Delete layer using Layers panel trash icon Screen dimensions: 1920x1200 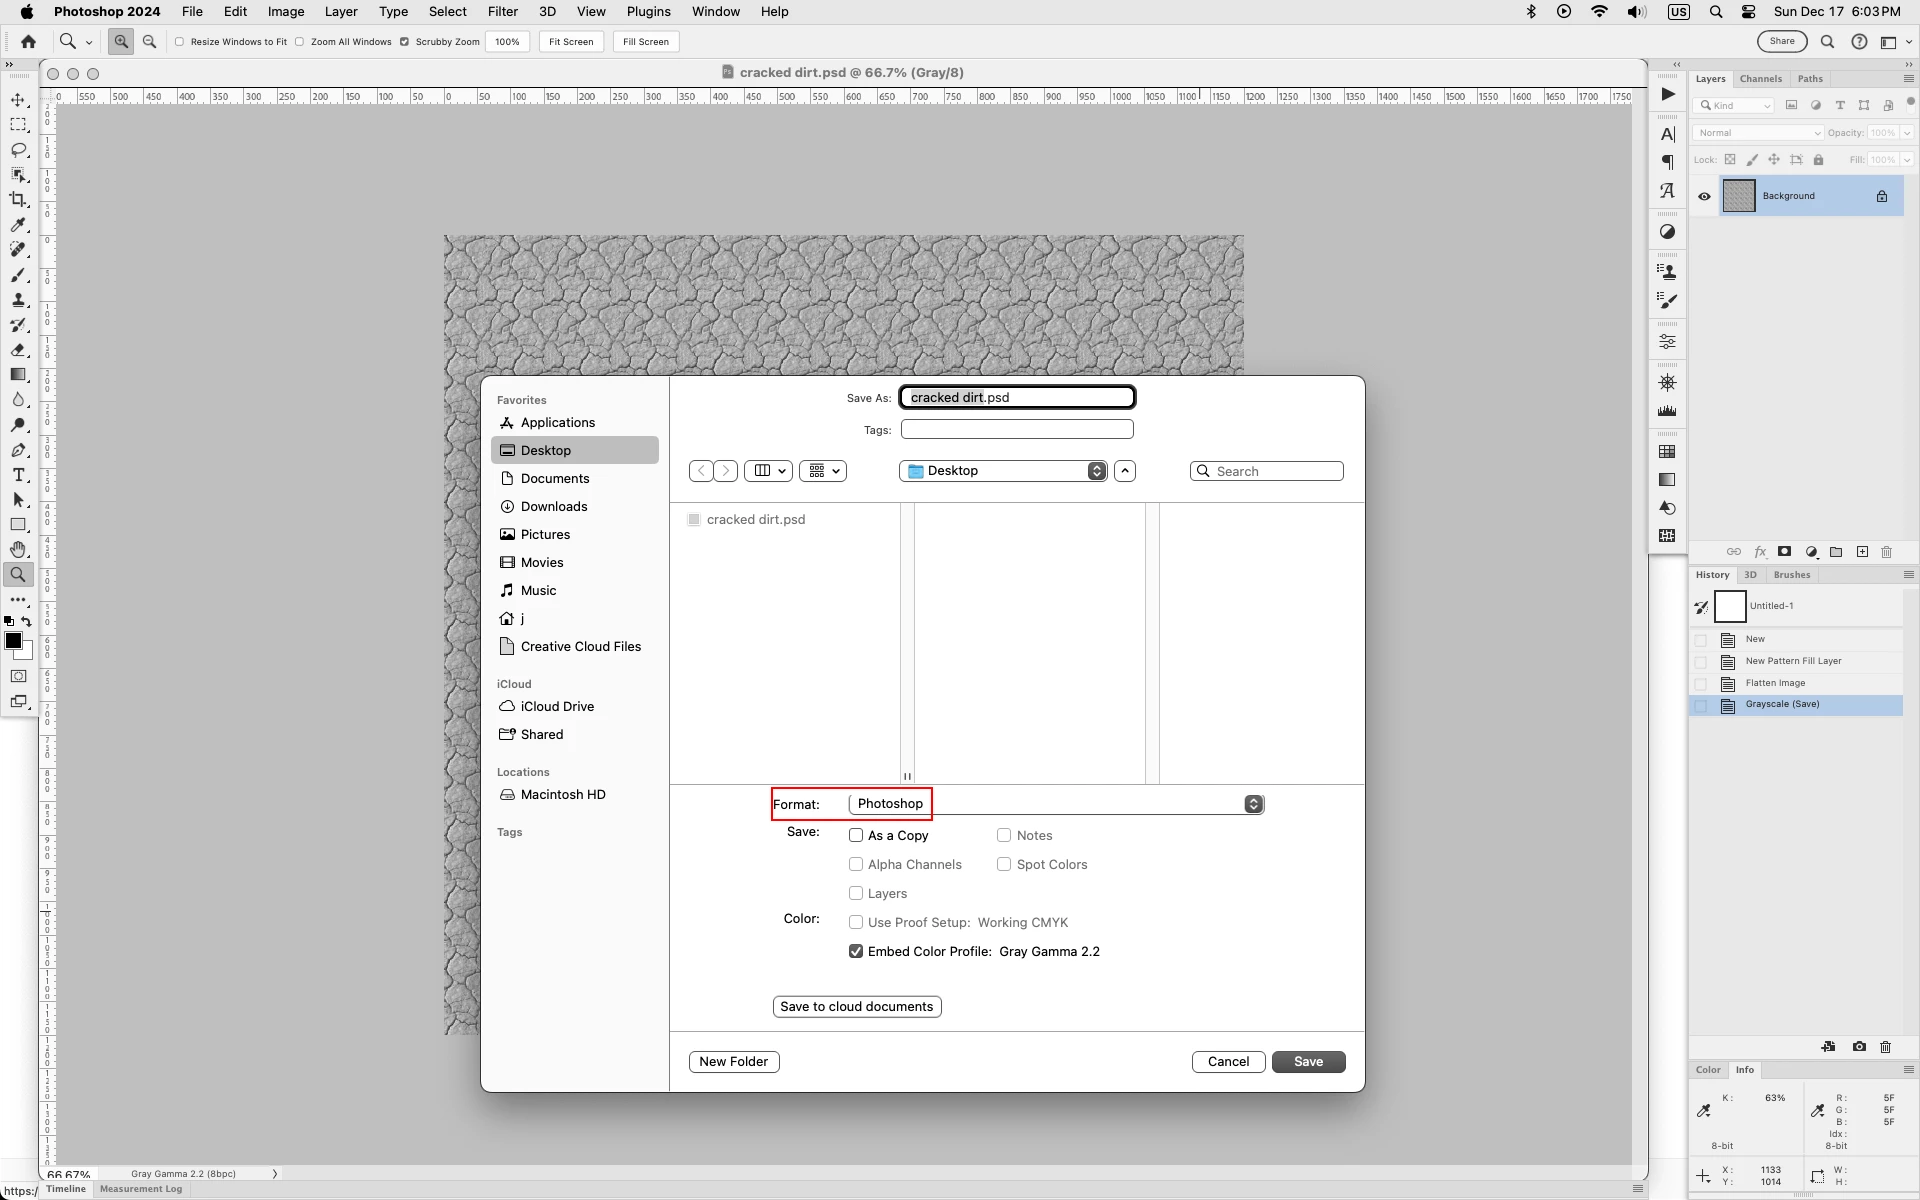tap(1886, 552)
